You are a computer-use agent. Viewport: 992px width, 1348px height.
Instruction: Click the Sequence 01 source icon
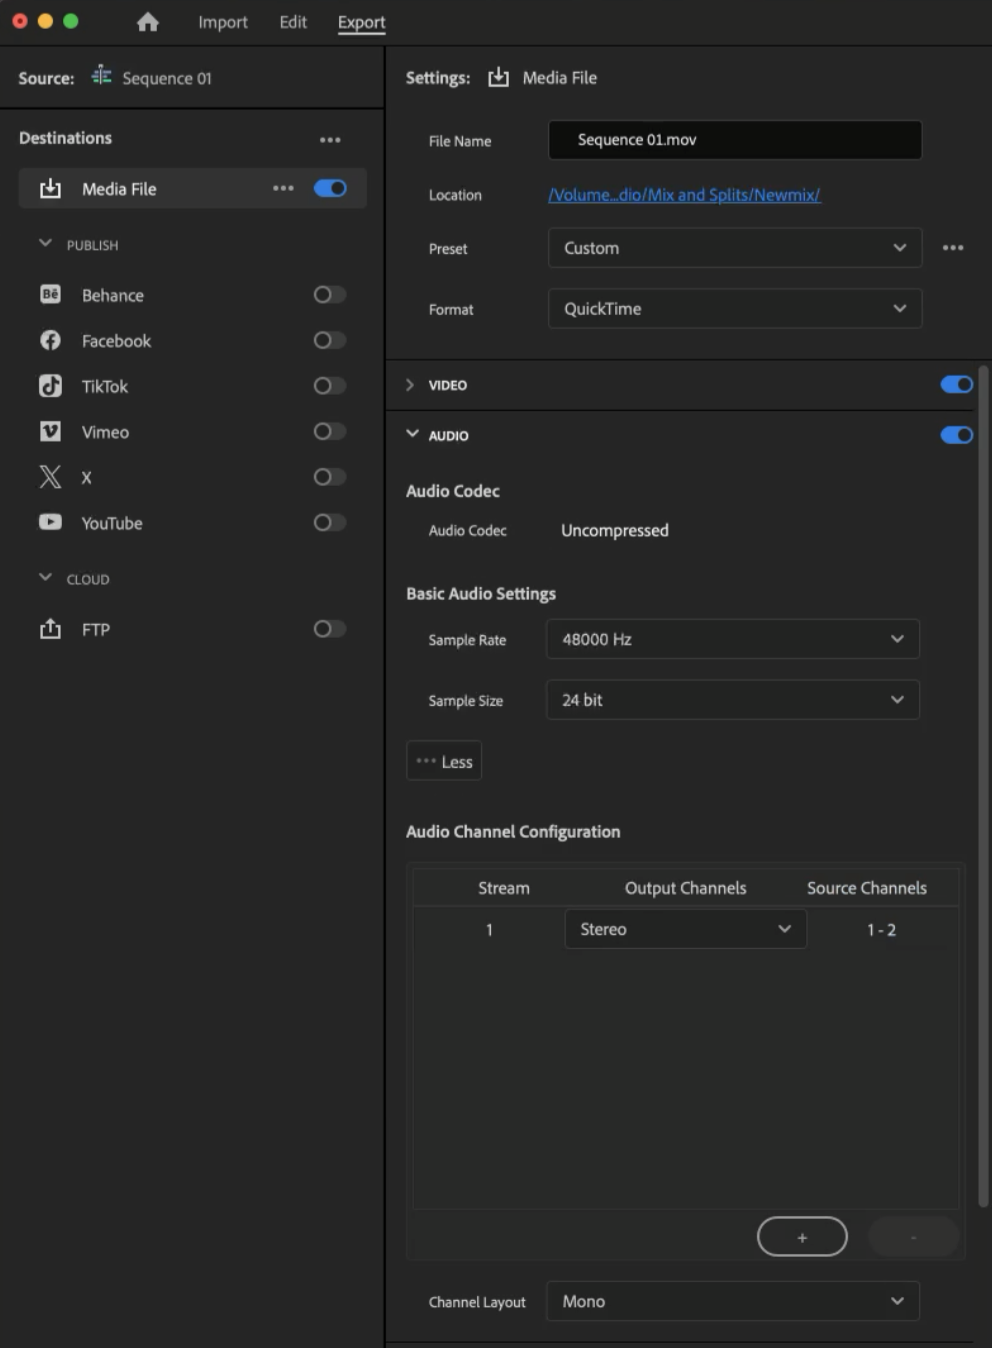101,76
